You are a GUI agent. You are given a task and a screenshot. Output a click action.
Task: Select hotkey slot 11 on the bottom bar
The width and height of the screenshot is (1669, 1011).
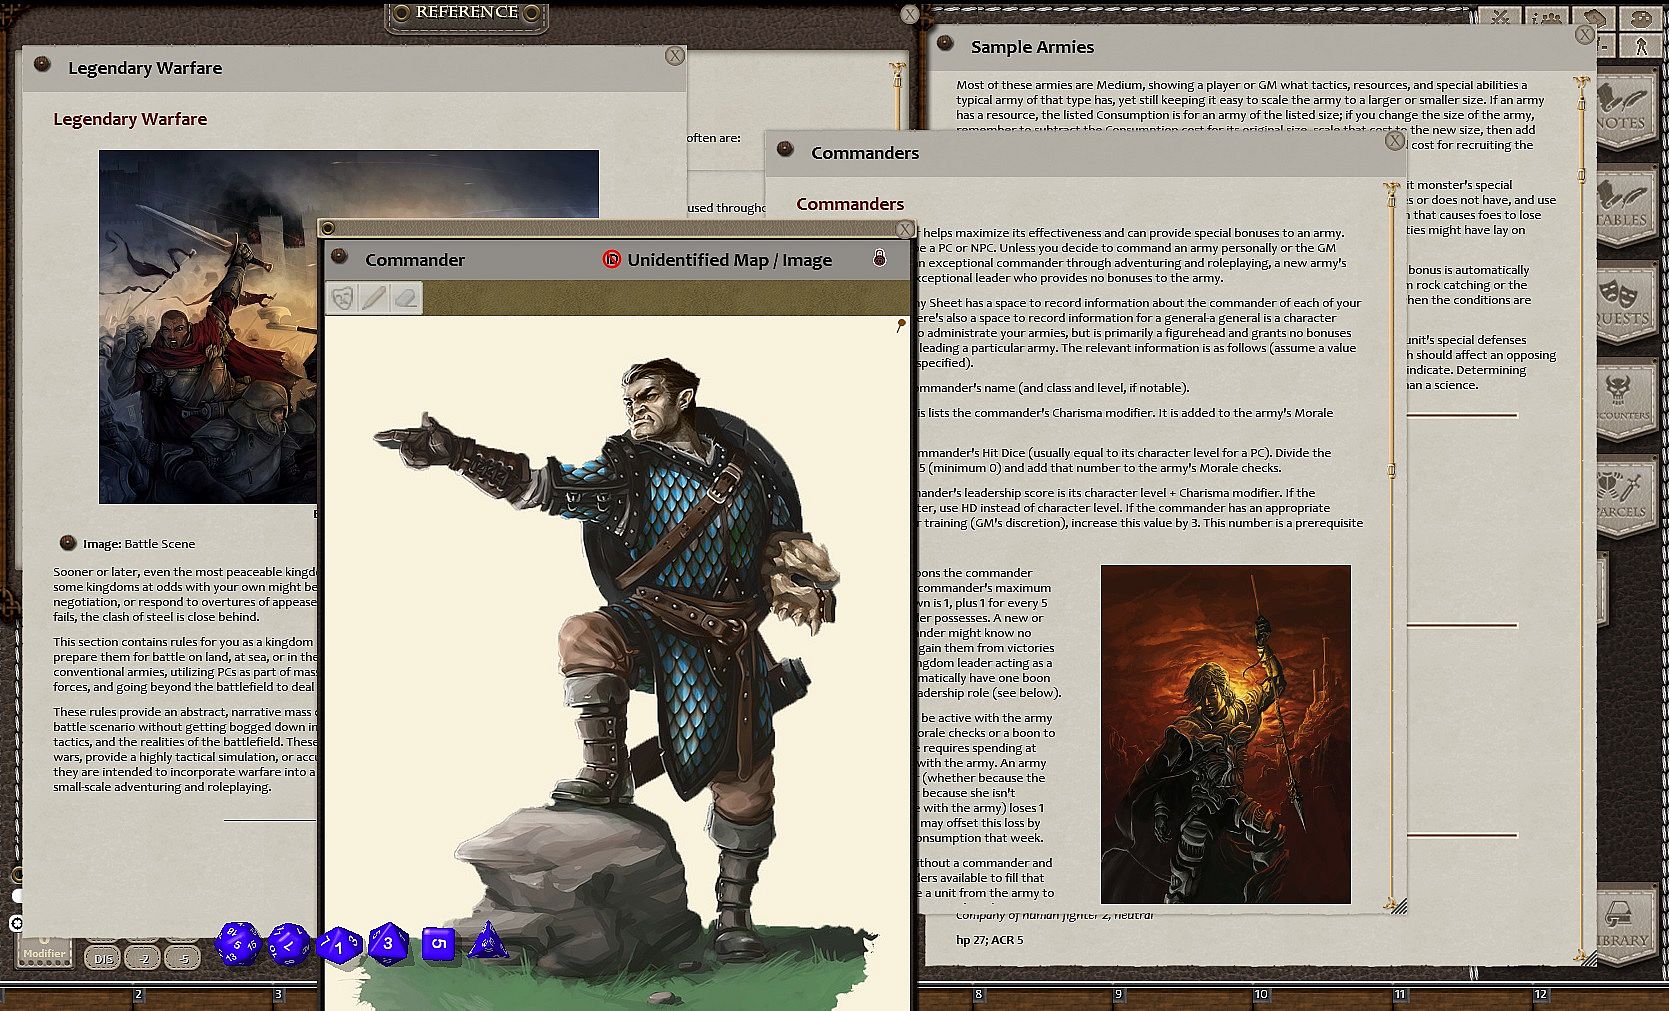point(1400,995)
